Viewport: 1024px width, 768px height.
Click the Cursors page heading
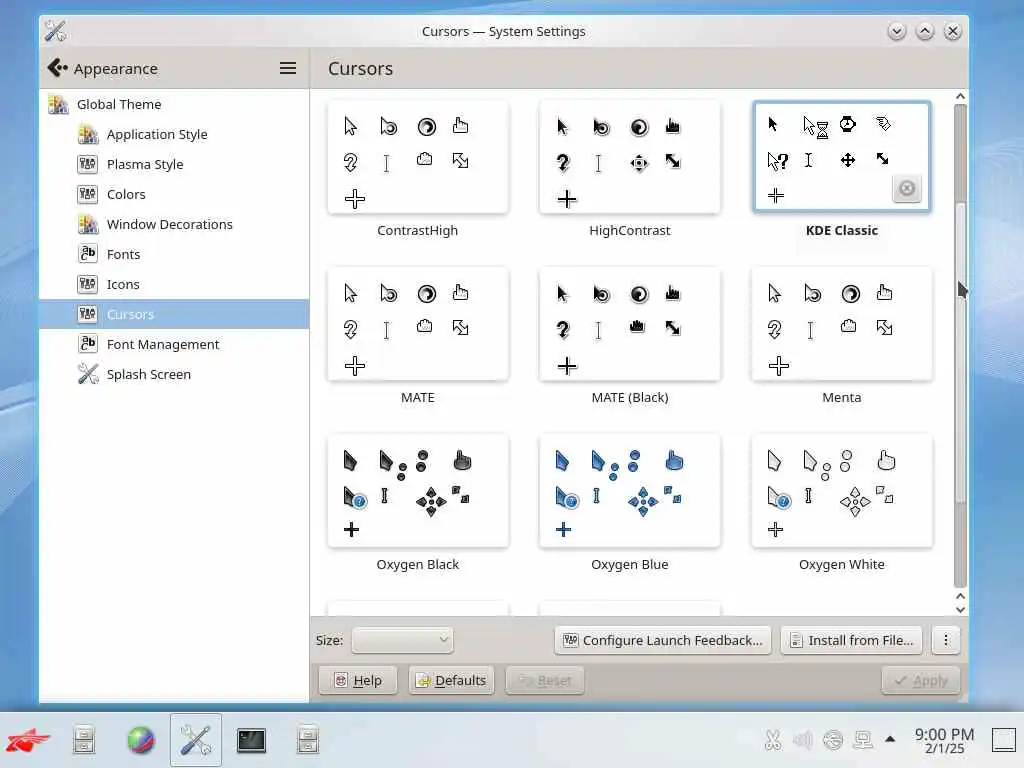[x=360, y=69]
